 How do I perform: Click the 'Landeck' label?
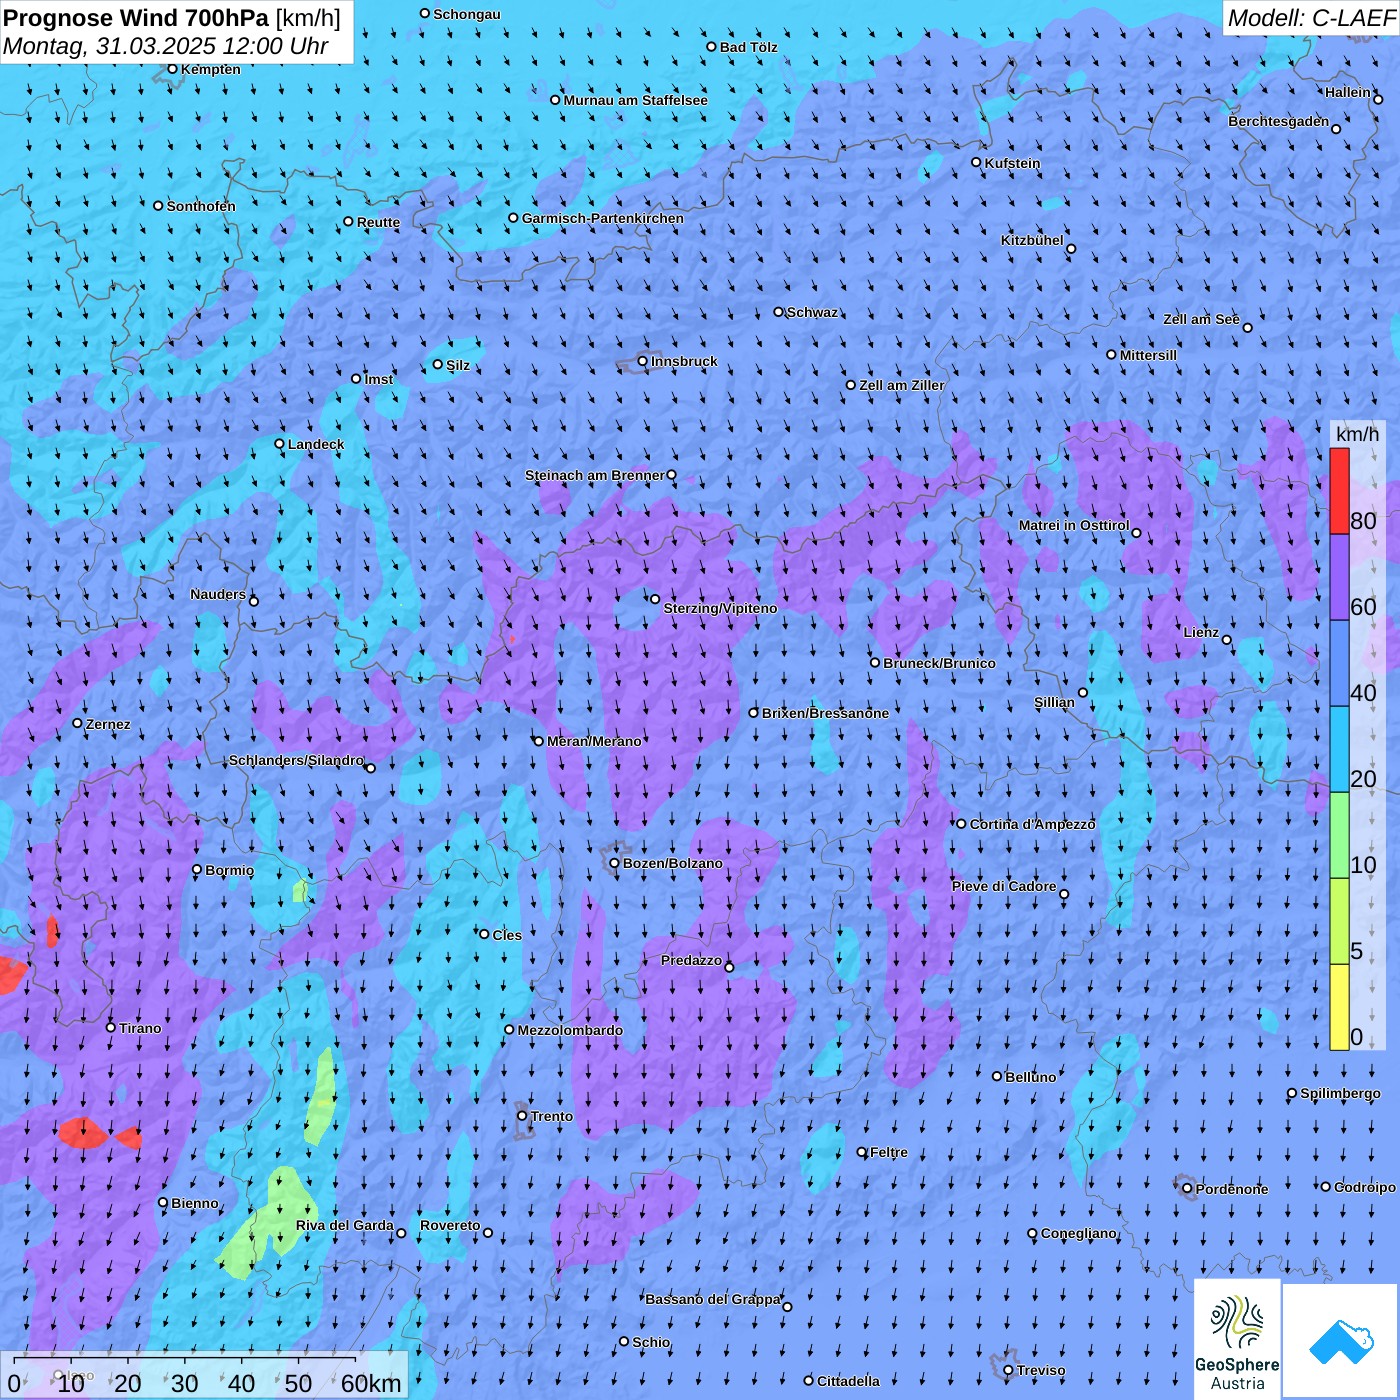point(316,444)
